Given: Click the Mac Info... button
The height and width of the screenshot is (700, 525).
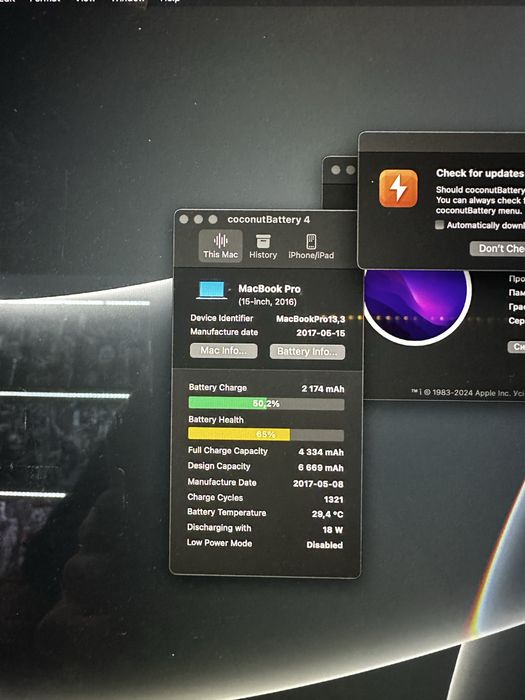Looking at the screenshot, I should click(x=224, y=351).
